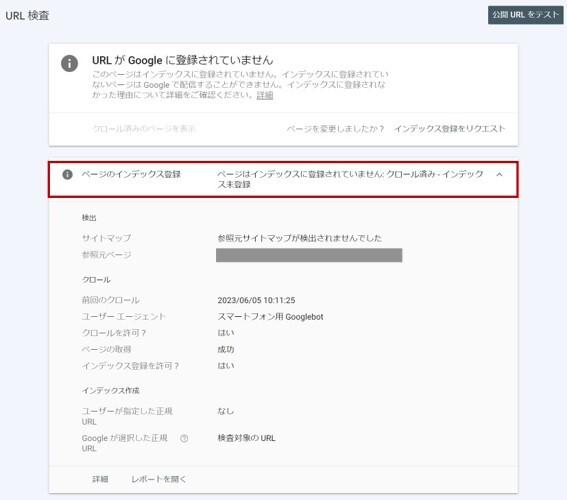The image size is (567, 500).
Task: Click the クロールを許可？ label
Action: point(114,333)
